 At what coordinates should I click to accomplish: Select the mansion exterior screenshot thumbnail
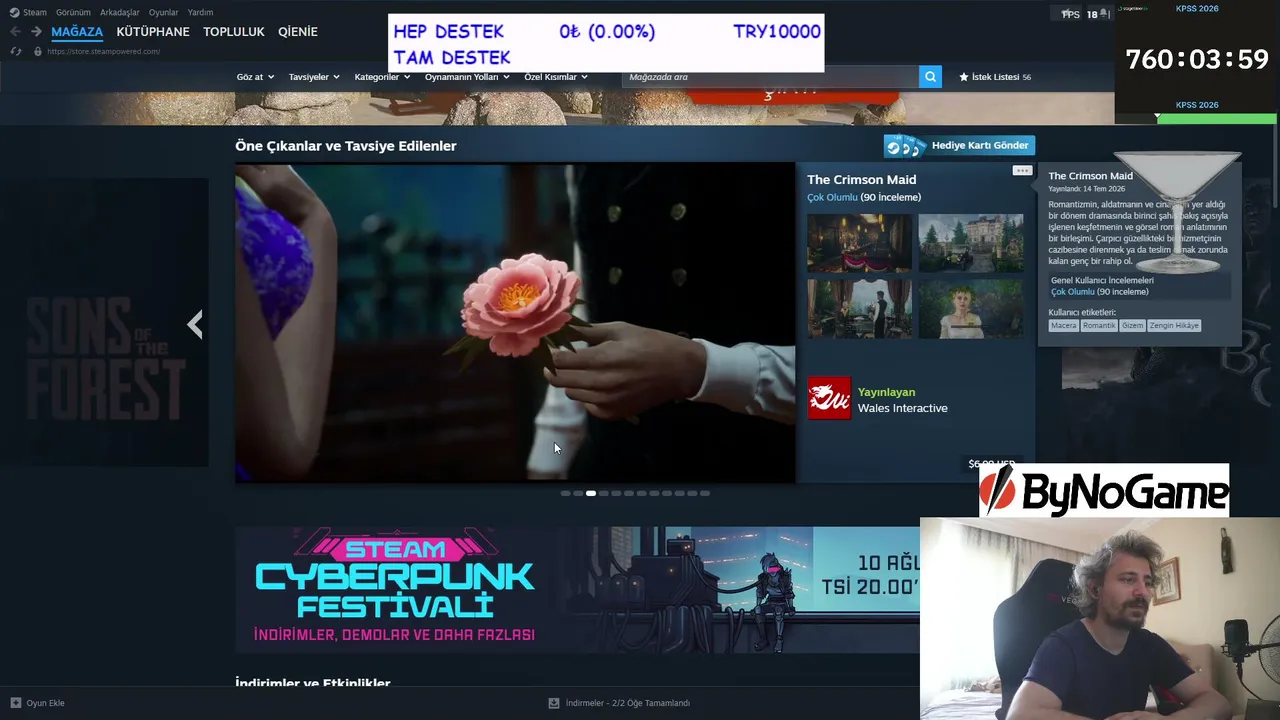[x=971, y=243]
